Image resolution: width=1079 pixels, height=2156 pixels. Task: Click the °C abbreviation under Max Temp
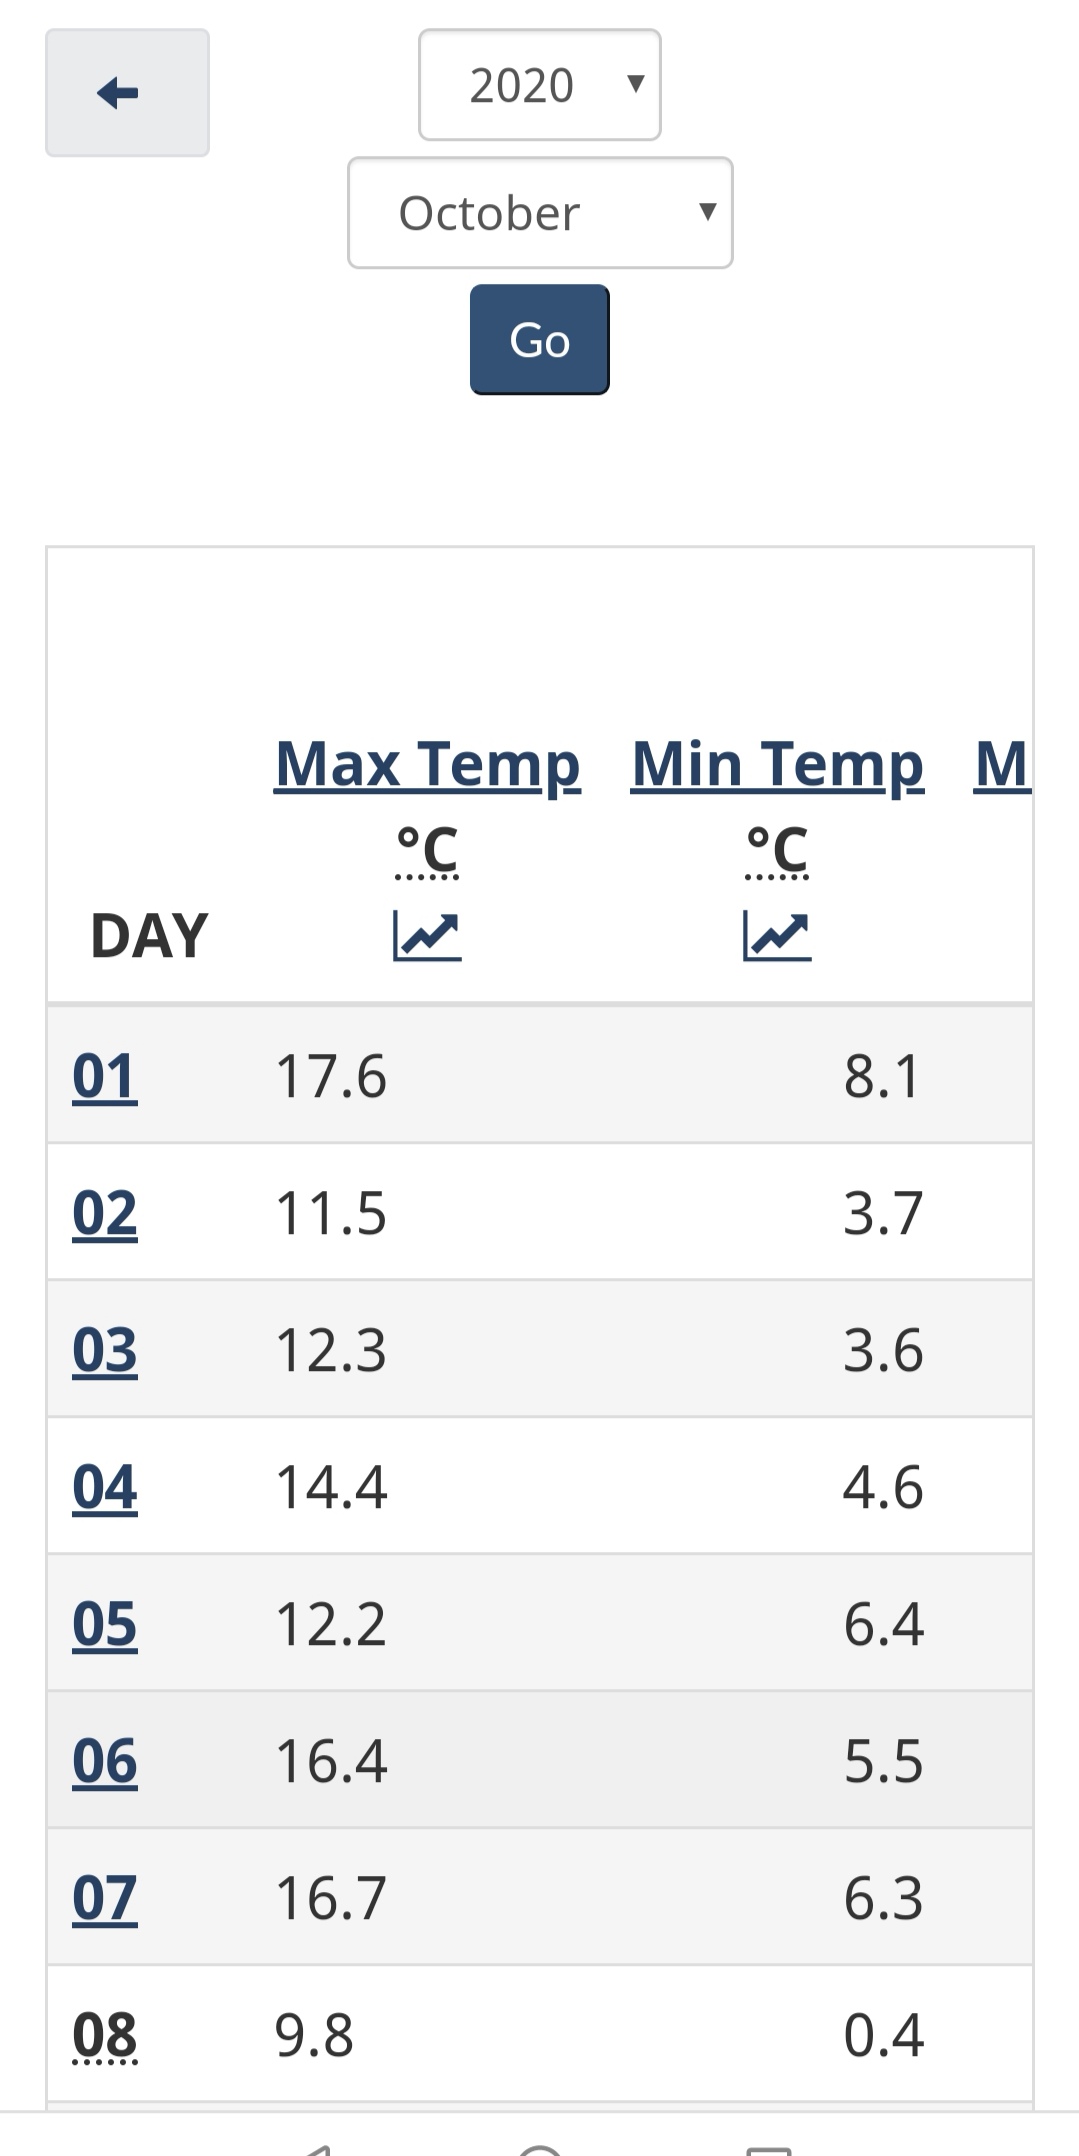point(427,851)
